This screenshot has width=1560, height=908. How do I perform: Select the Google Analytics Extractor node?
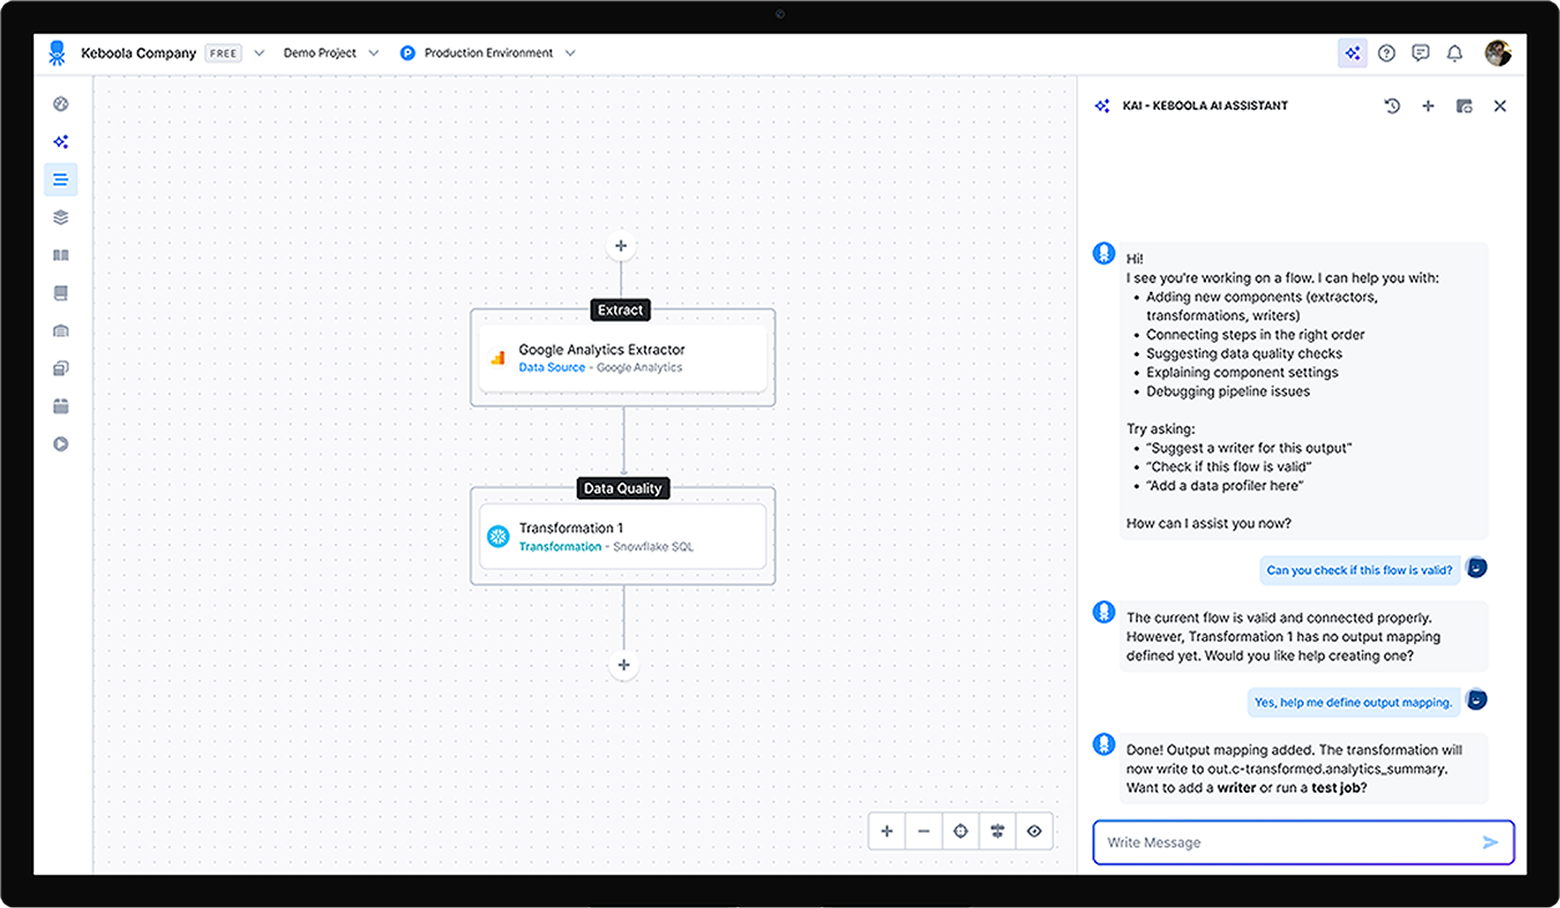pyautogui.click(x=622, y=358)
